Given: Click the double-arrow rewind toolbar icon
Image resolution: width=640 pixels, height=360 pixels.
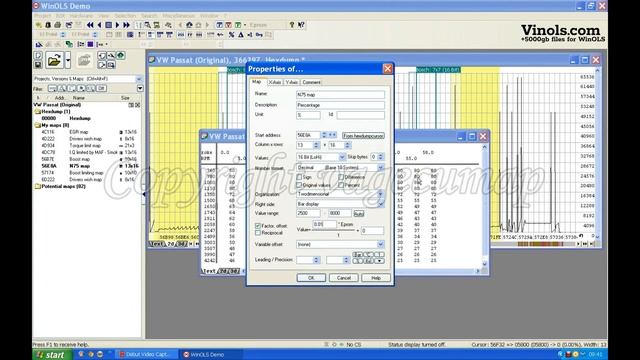Looking at the screenshot, I should tap(90, 25).
